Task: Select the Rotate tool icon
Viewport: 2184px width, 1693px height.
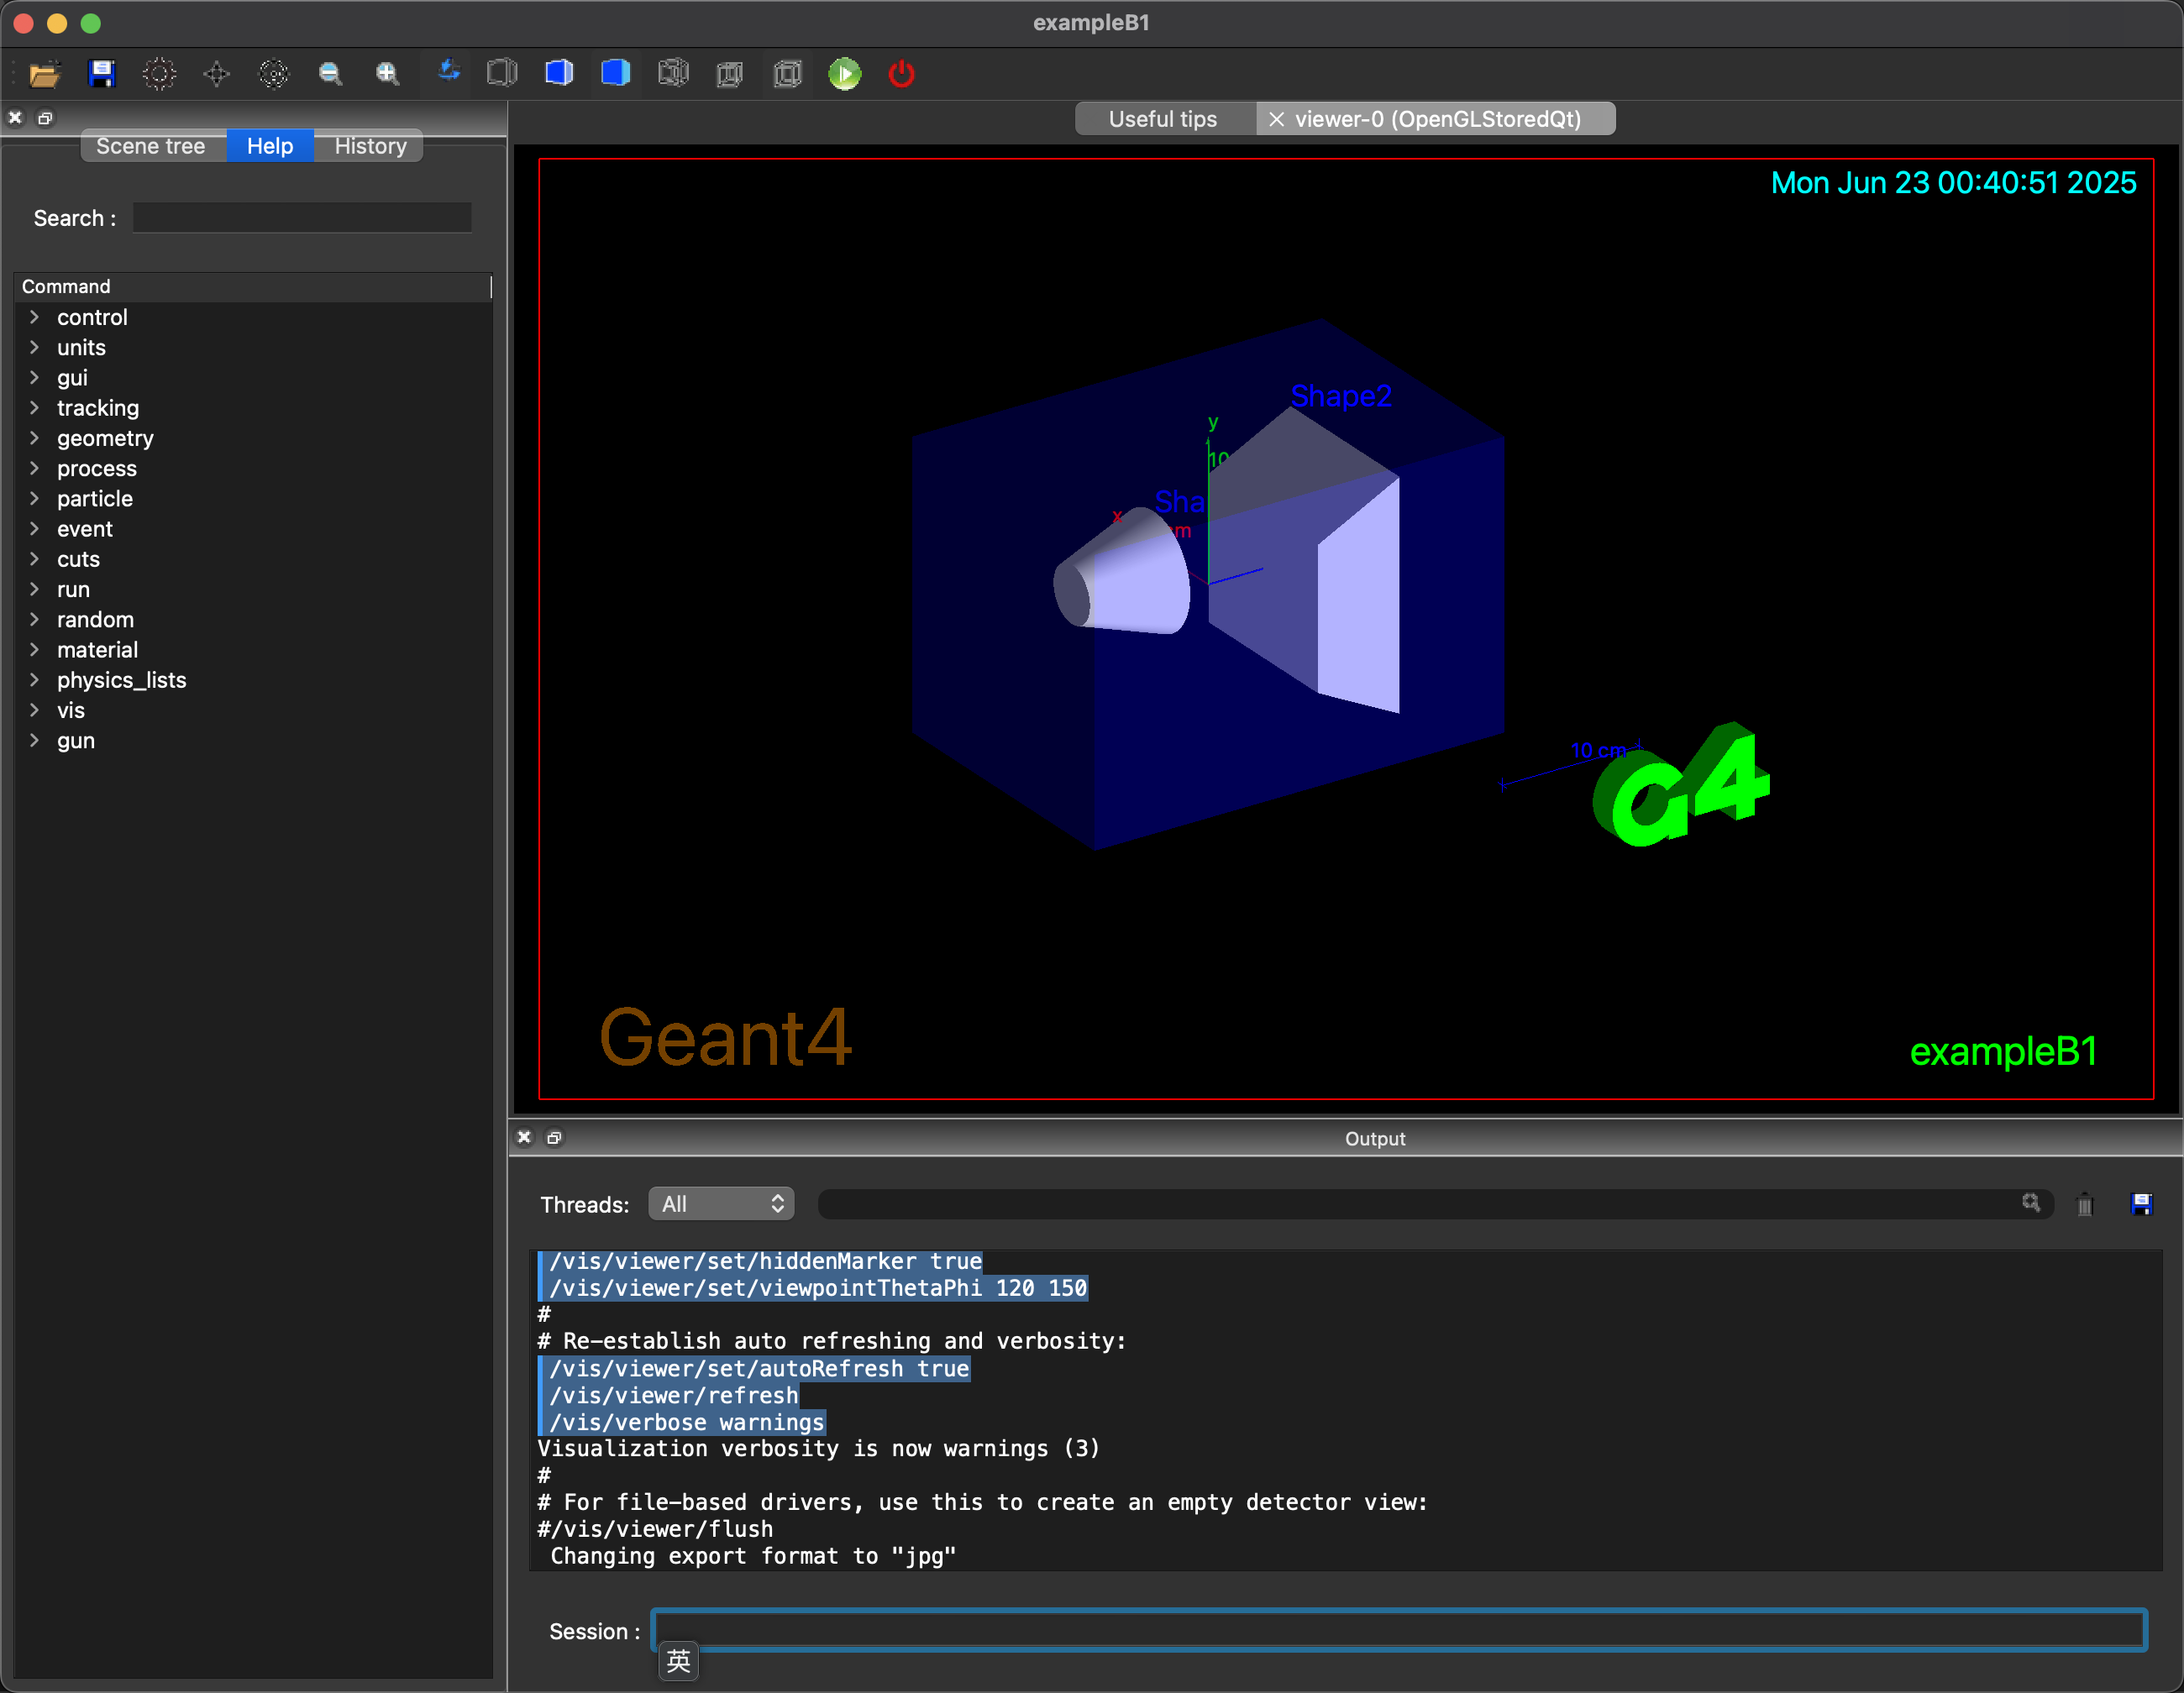Action: tap(449, 72)
